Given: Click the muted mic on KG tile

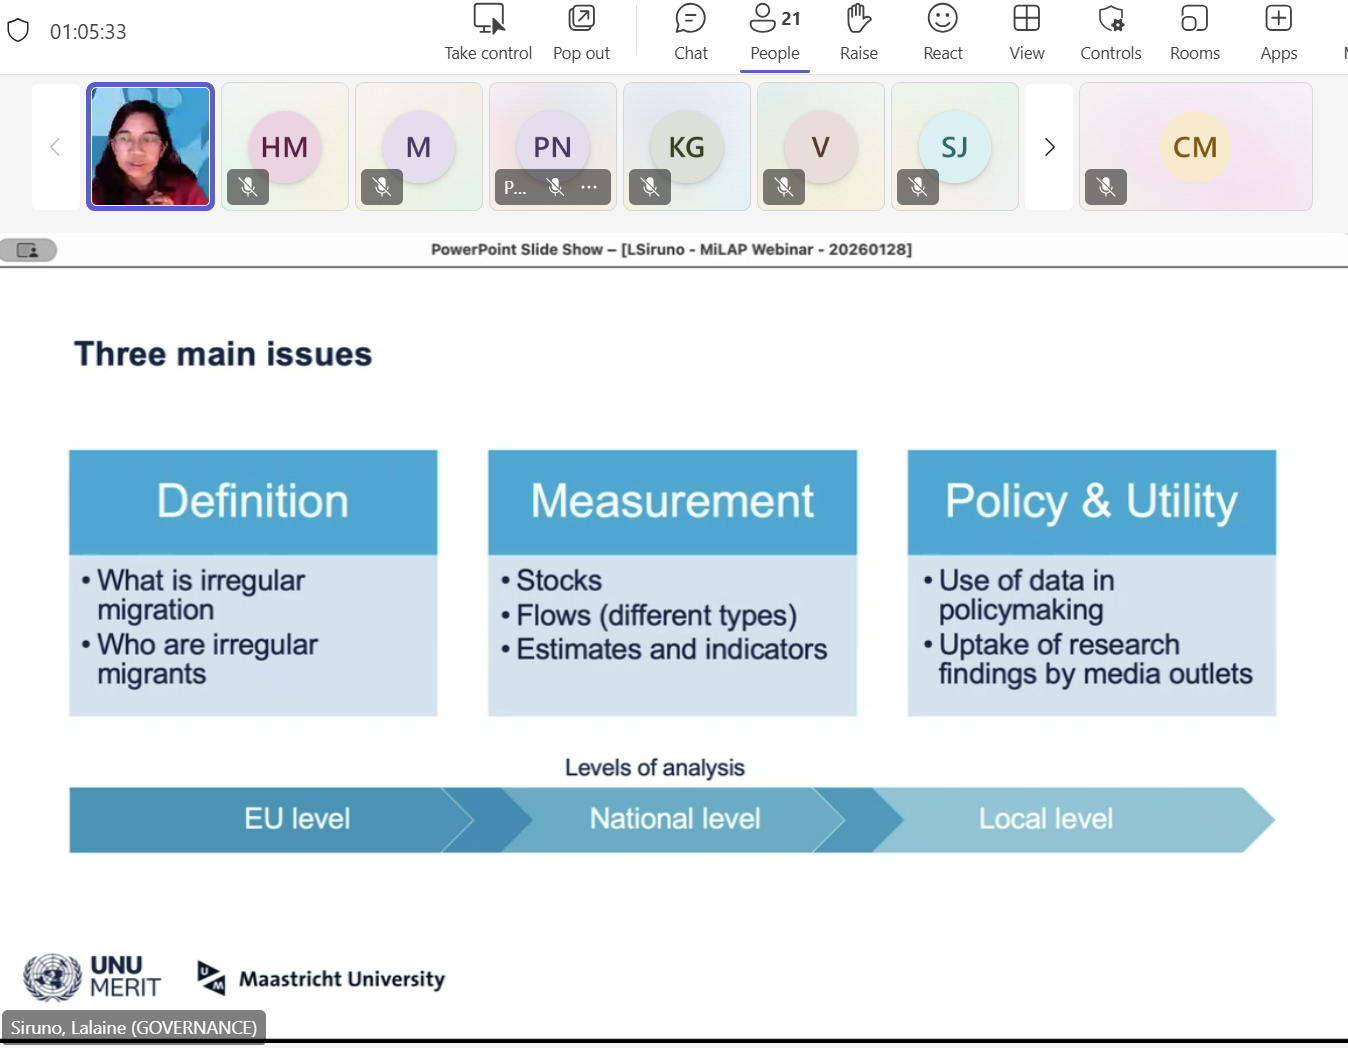Looking at the screenshot, I should pos(650,187).
